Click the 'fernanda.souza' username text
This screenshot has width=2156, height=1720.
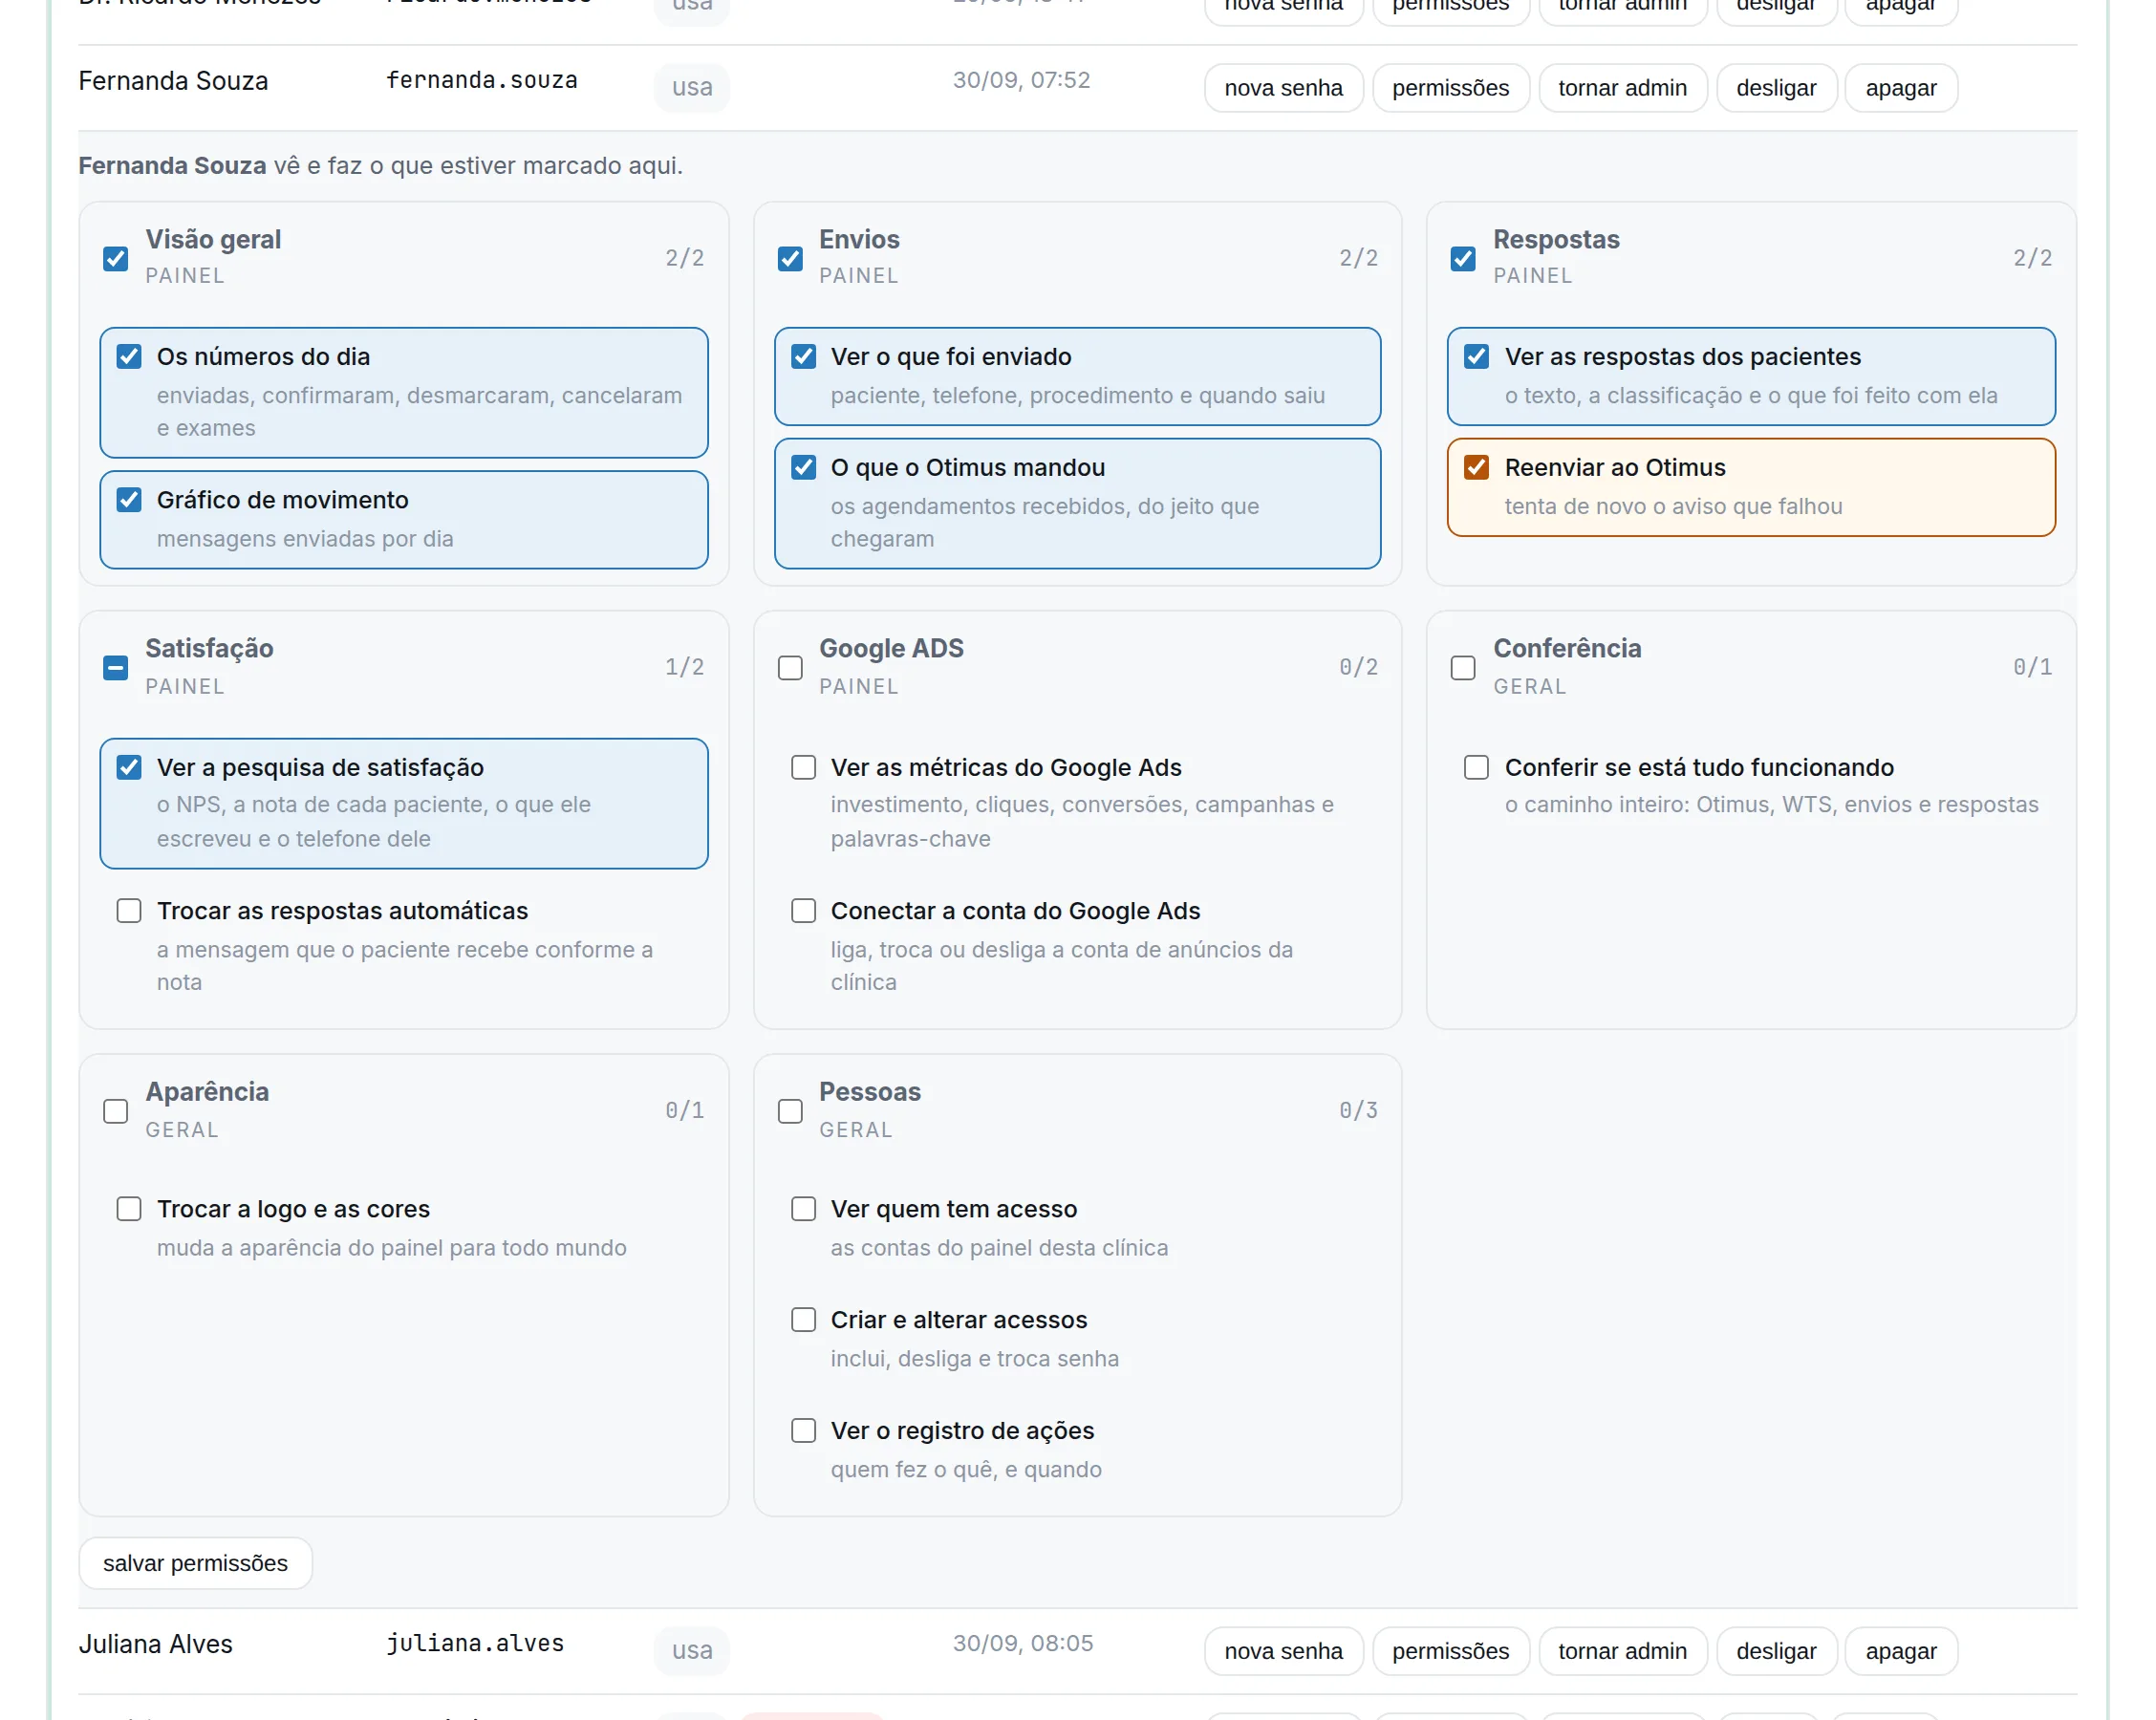point(482,80)
